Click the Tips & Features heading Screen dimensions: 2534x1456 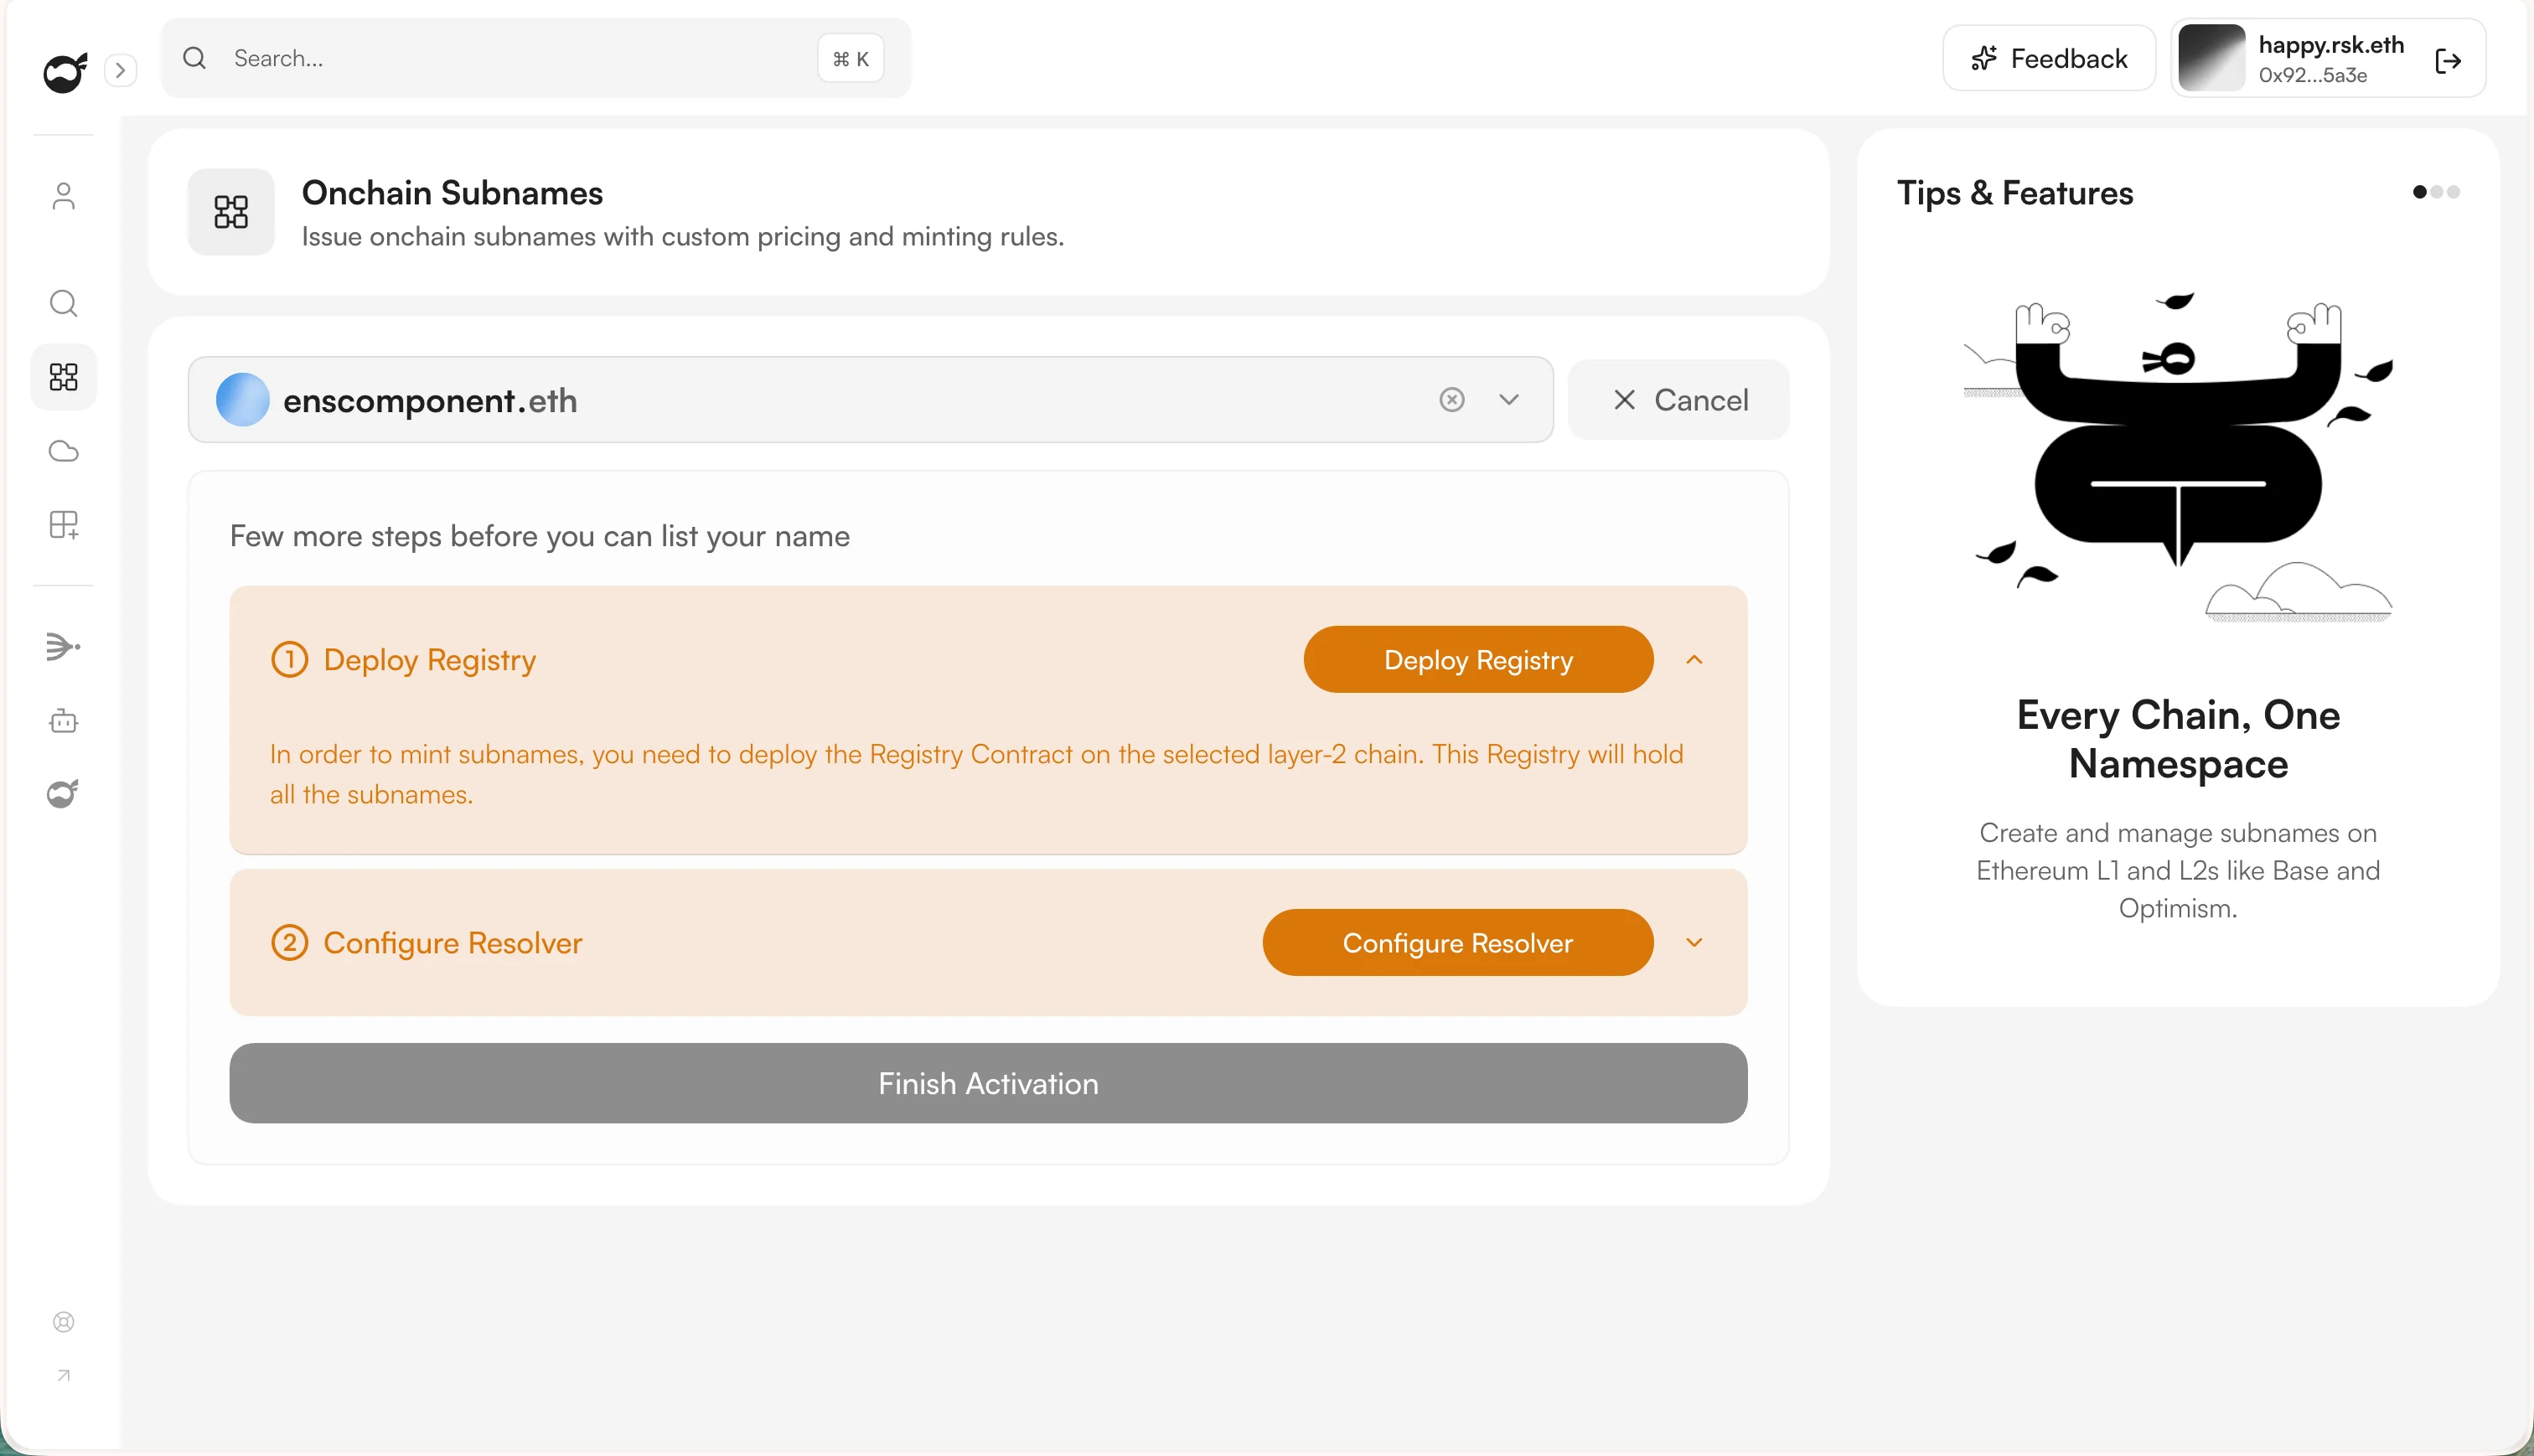pos(2015,193)
